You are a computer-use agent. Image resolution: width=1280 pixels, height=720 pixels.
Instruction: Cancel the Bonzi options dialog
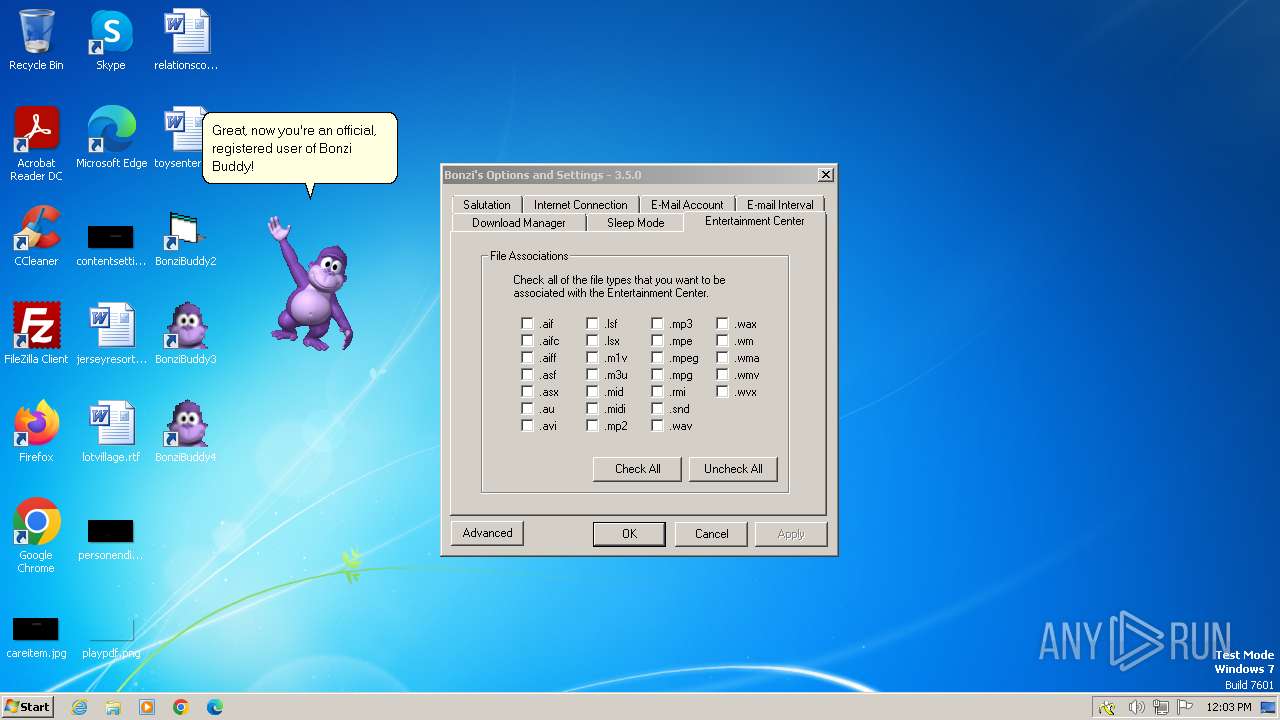[711, 534]
